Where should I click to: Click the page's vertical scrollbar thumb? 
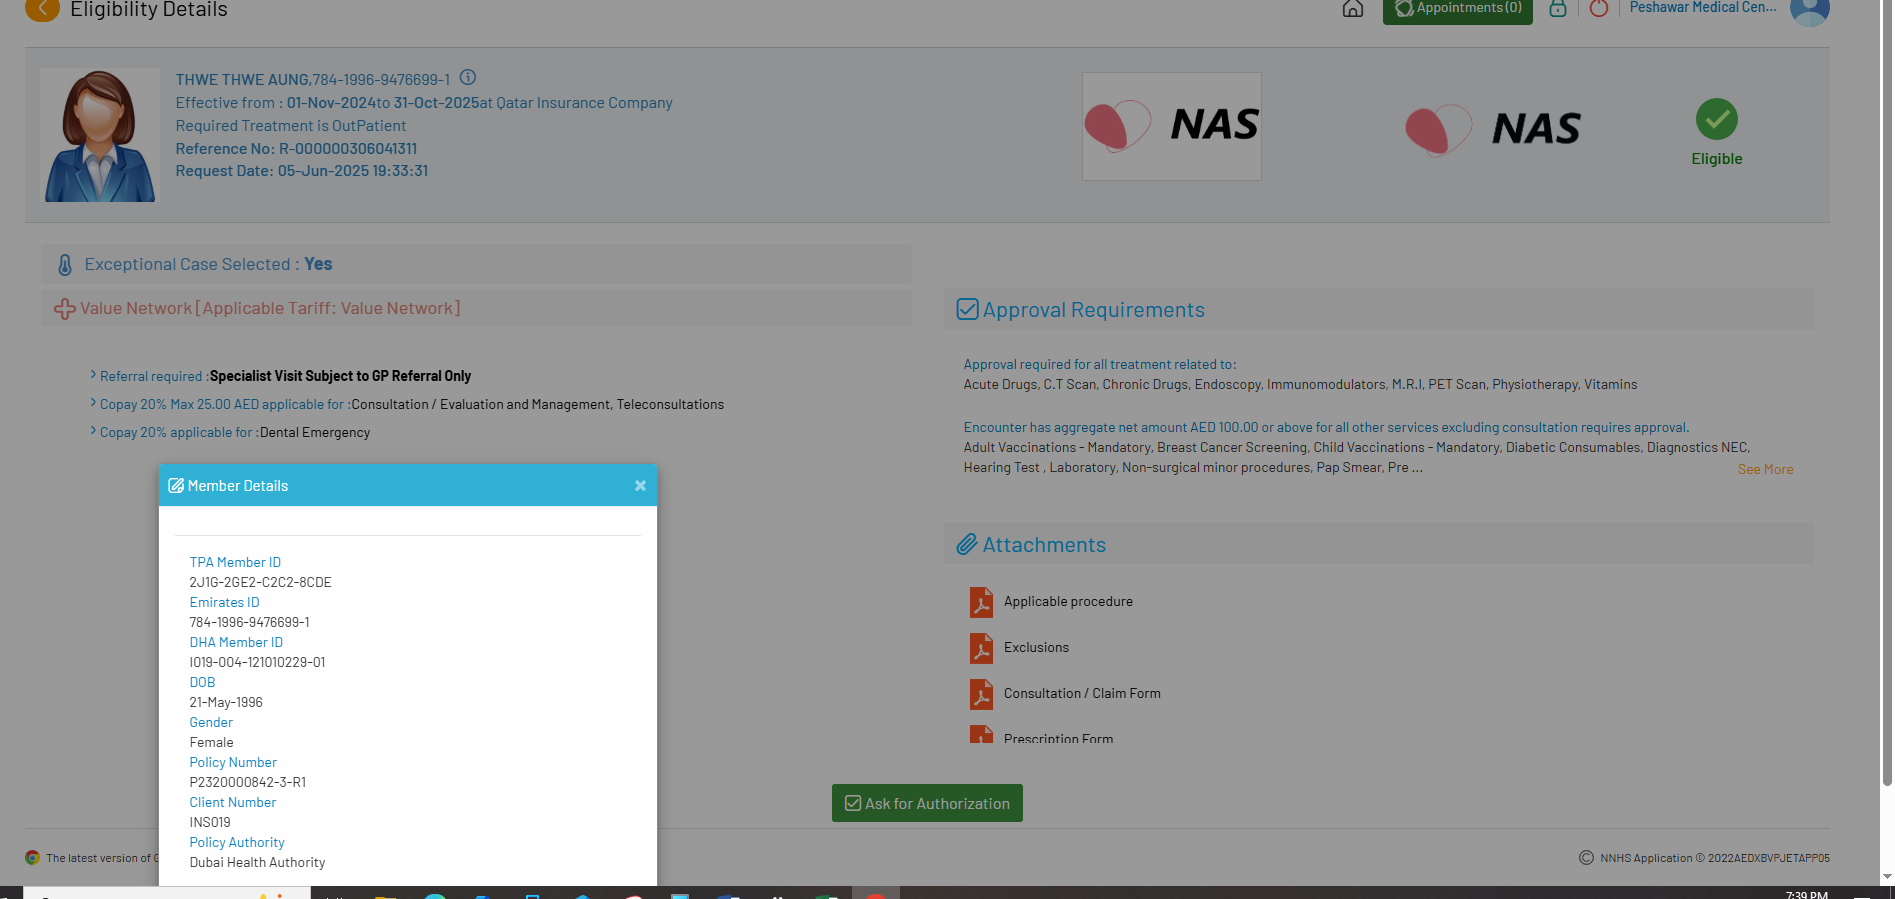[x=1887, y=394]
